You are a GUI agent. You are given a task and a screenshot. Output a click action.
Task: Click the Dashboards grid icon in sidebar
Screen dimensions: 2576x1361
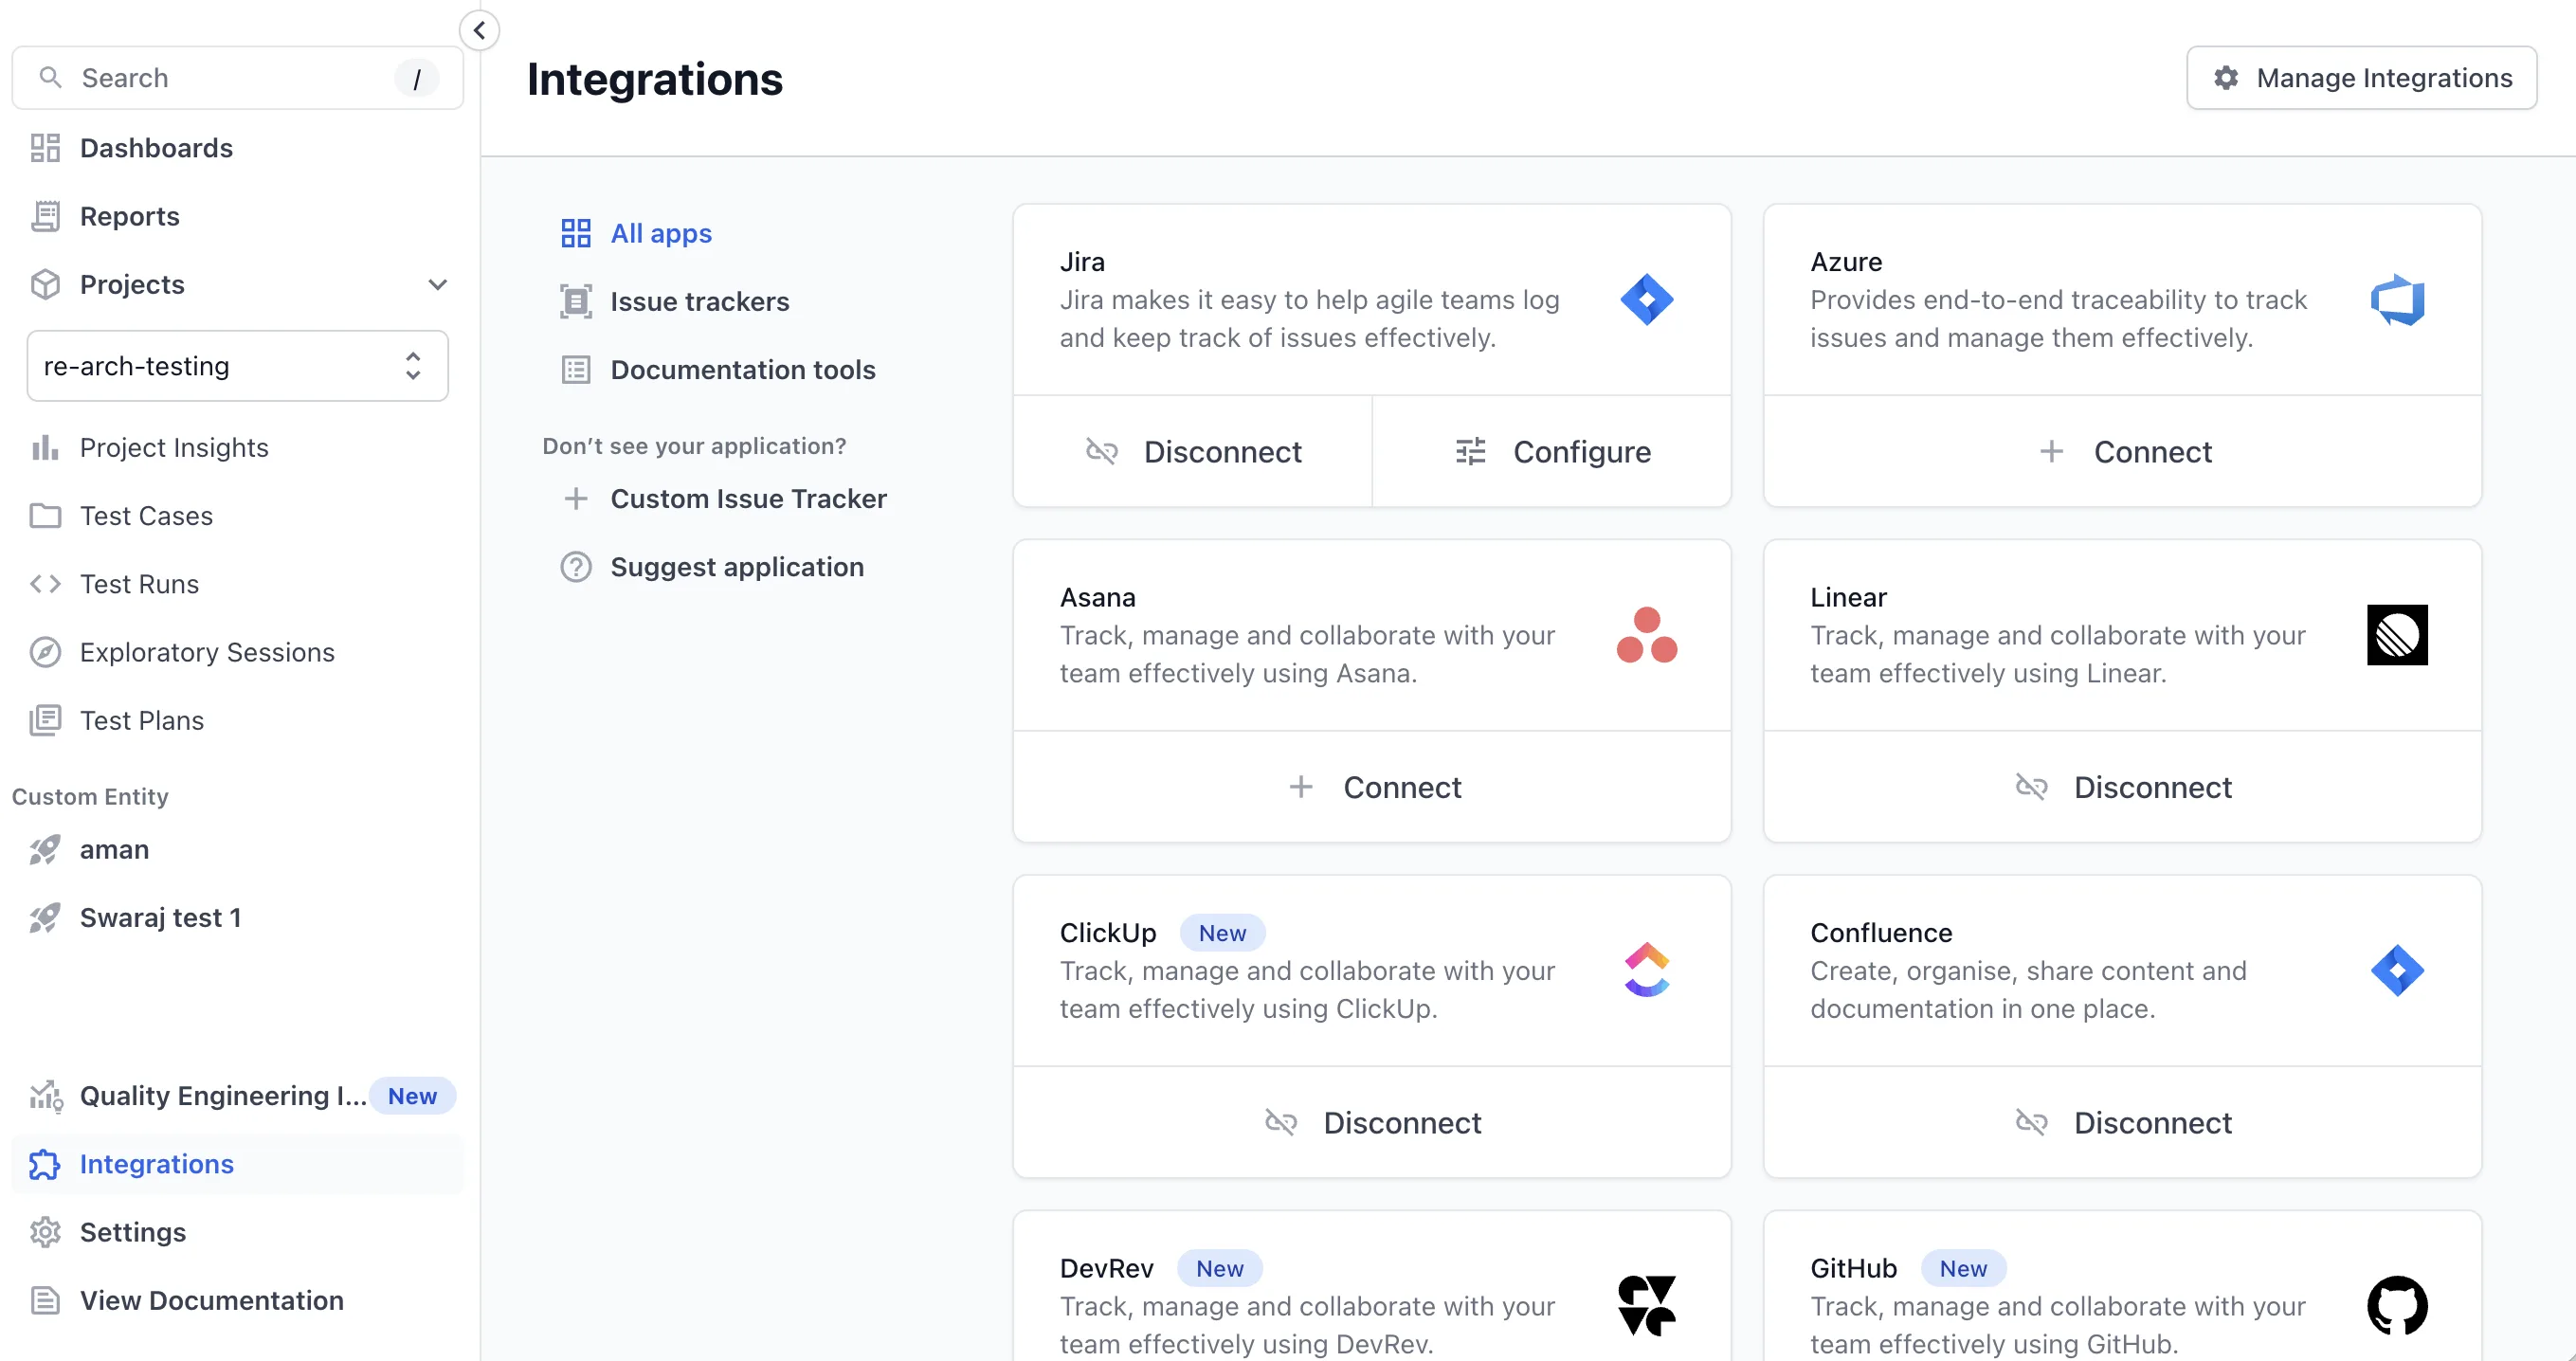point(45,148)
